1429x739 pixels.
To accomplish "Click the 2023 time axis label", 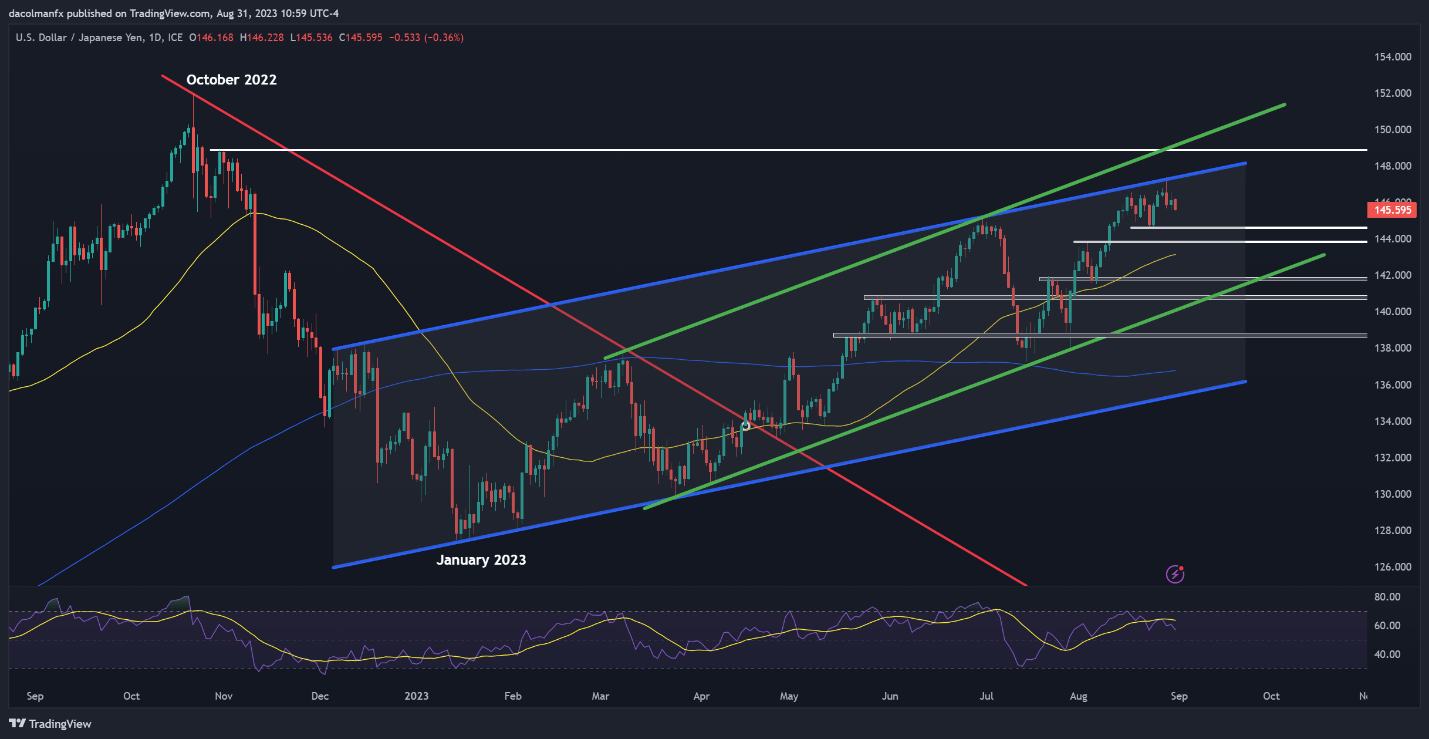I will pos(417,694).
